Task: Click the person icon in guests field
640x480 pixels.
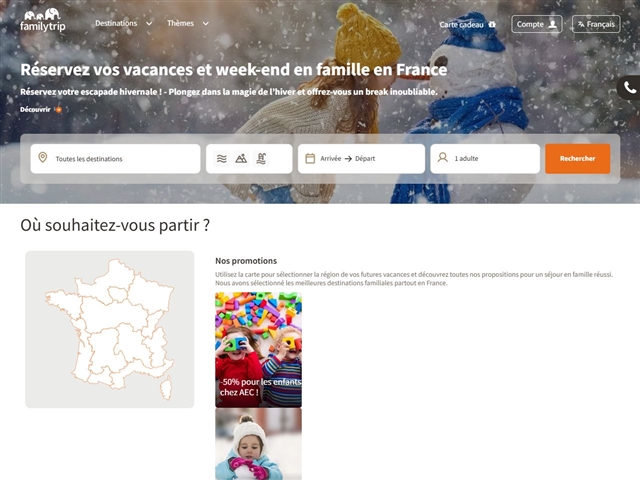Action: pyautogui.click(x=442, y=158)
